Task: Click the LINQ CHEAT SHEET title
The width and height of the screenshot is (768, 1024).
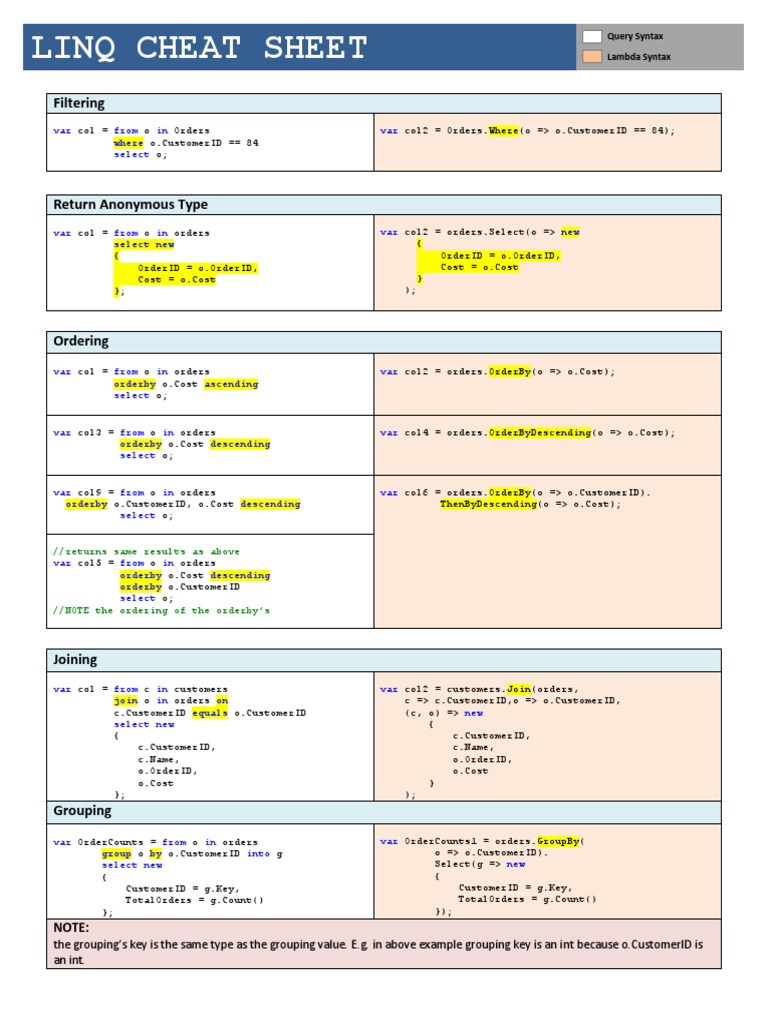Action: tap(200, 47)
